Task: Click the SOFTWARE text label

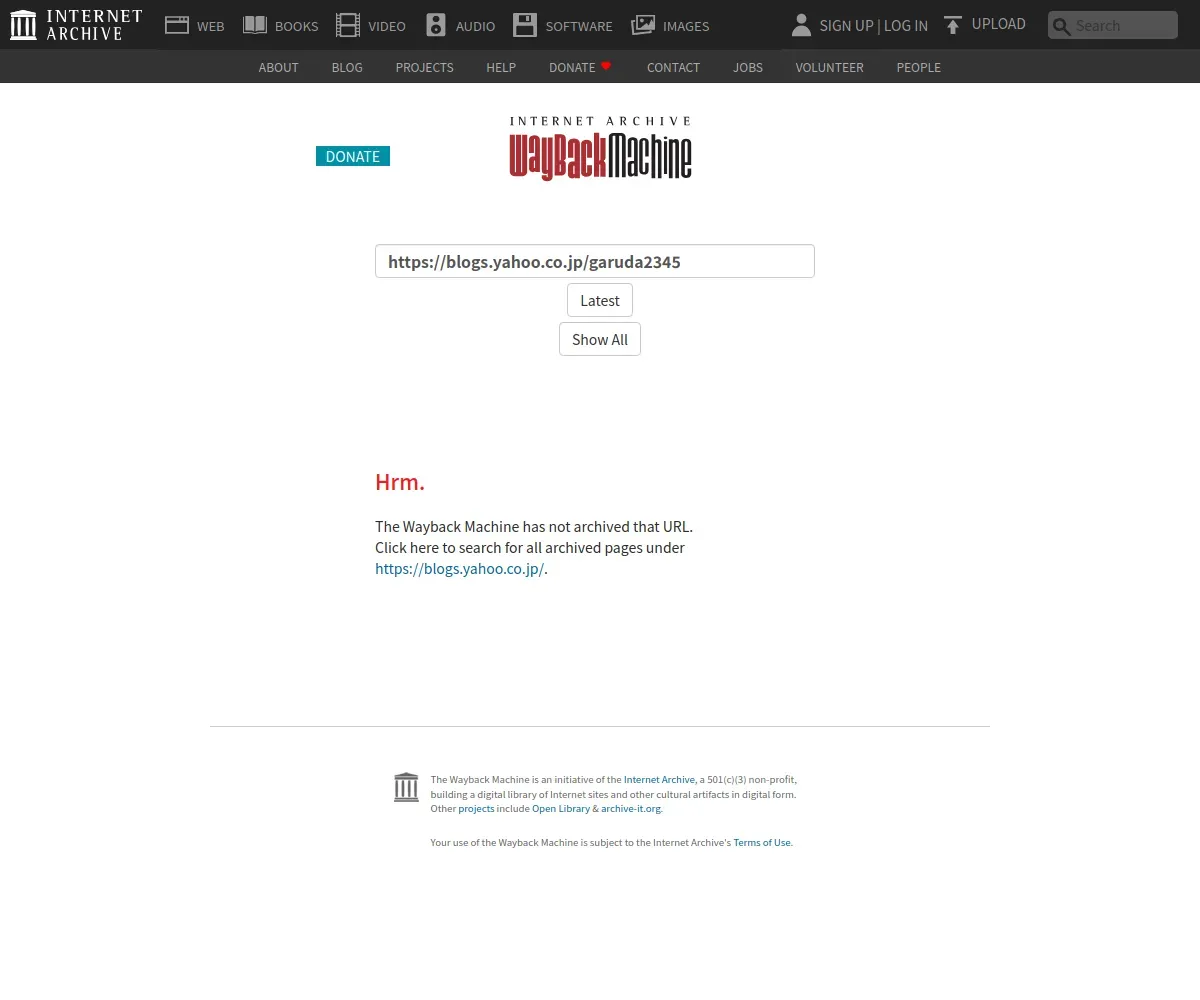Action: tap(579, 26)
